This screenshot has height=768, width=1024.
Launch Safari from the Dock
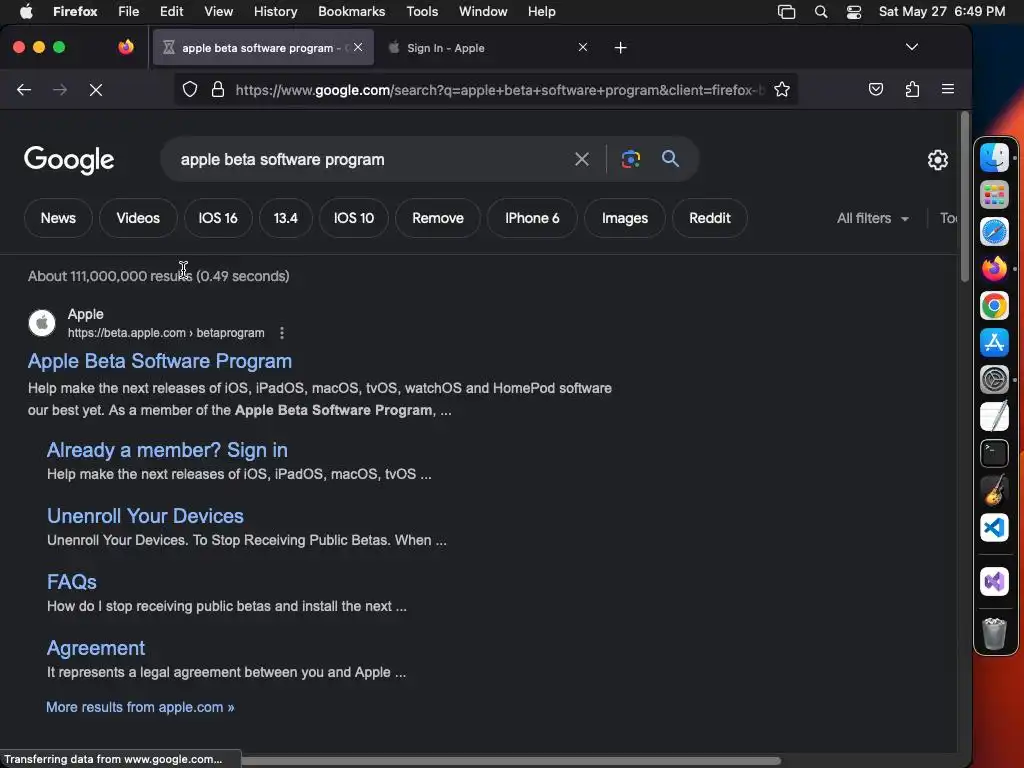tap(995, 232)
